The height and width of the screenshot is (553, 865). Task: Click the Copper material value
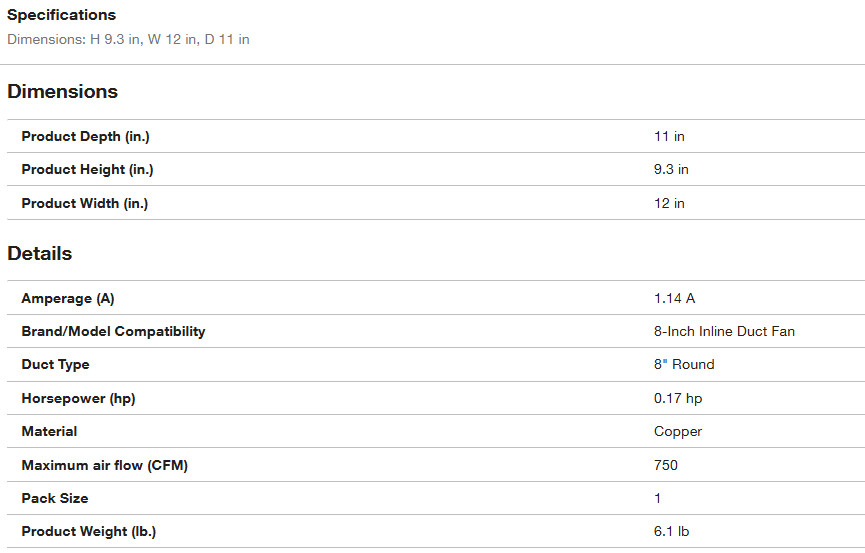point(678,432)
